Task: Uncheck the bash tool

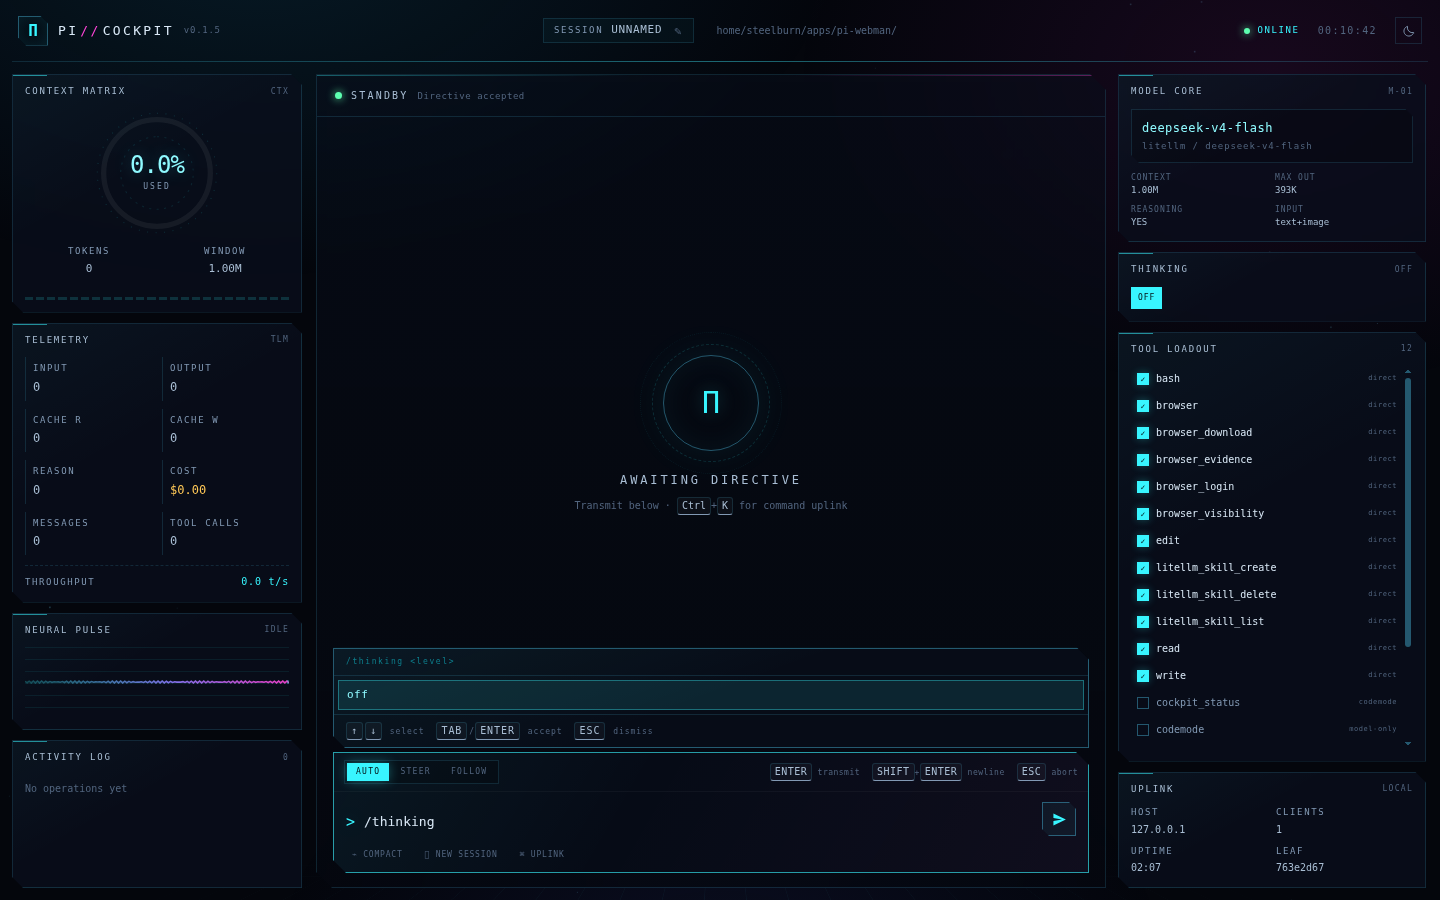Action: click(x=1143, y=379)
